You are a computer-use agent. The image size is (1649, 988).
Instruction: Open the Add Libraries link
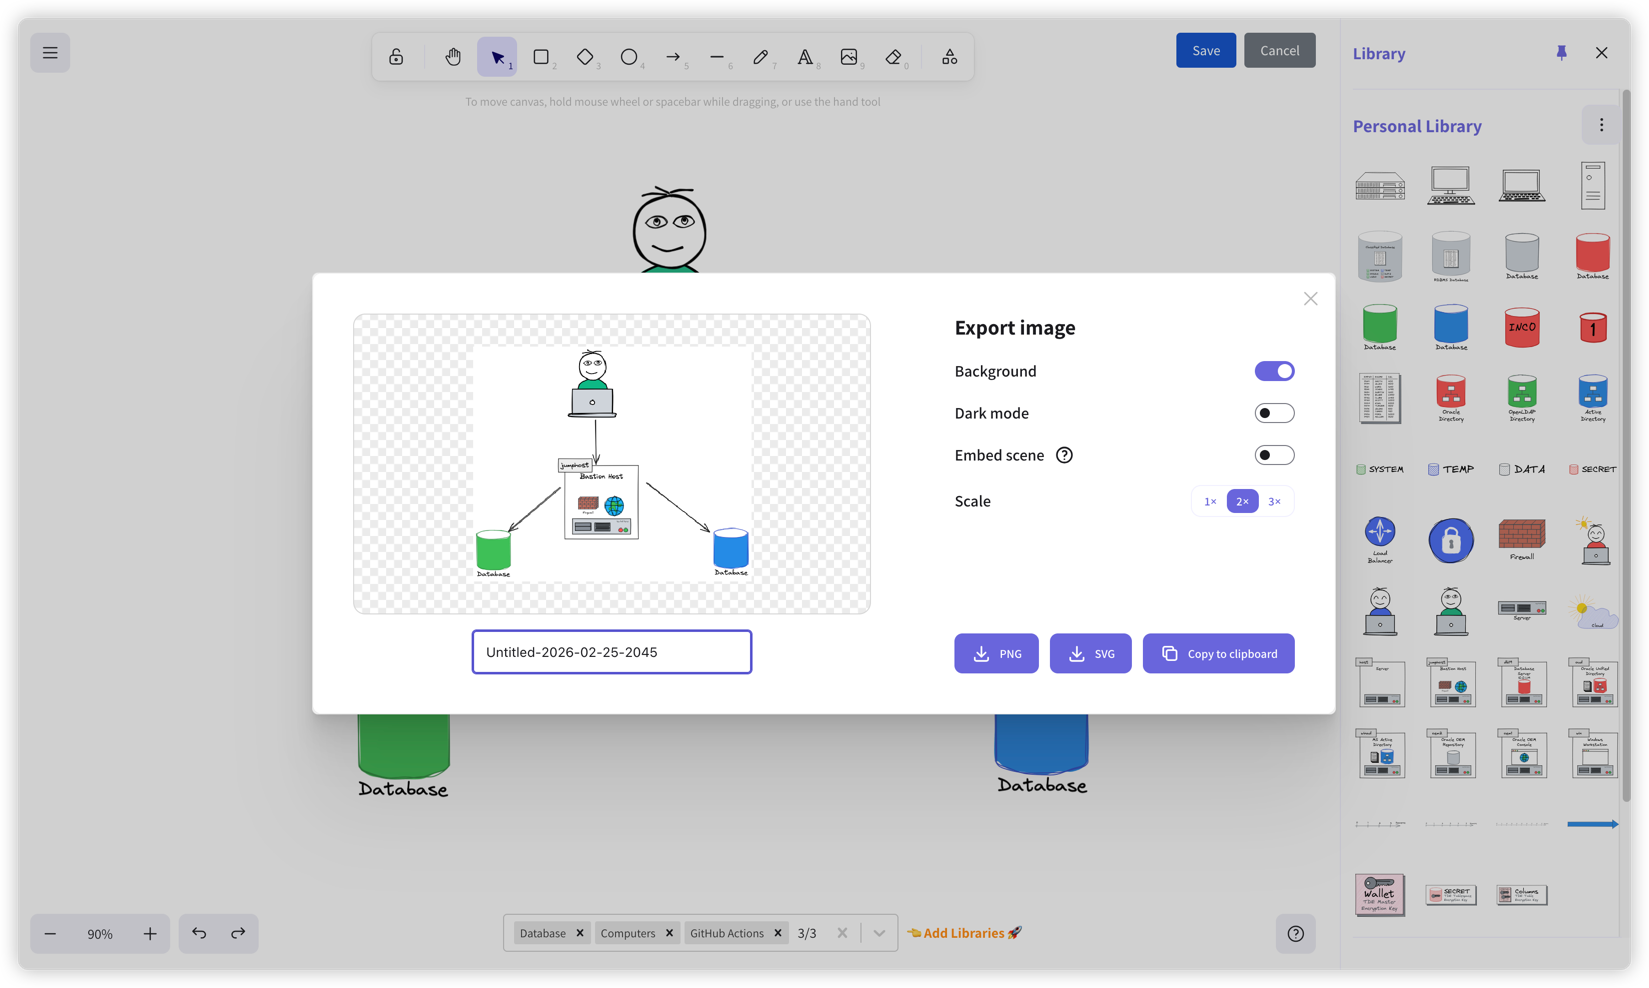click(963, 932)
